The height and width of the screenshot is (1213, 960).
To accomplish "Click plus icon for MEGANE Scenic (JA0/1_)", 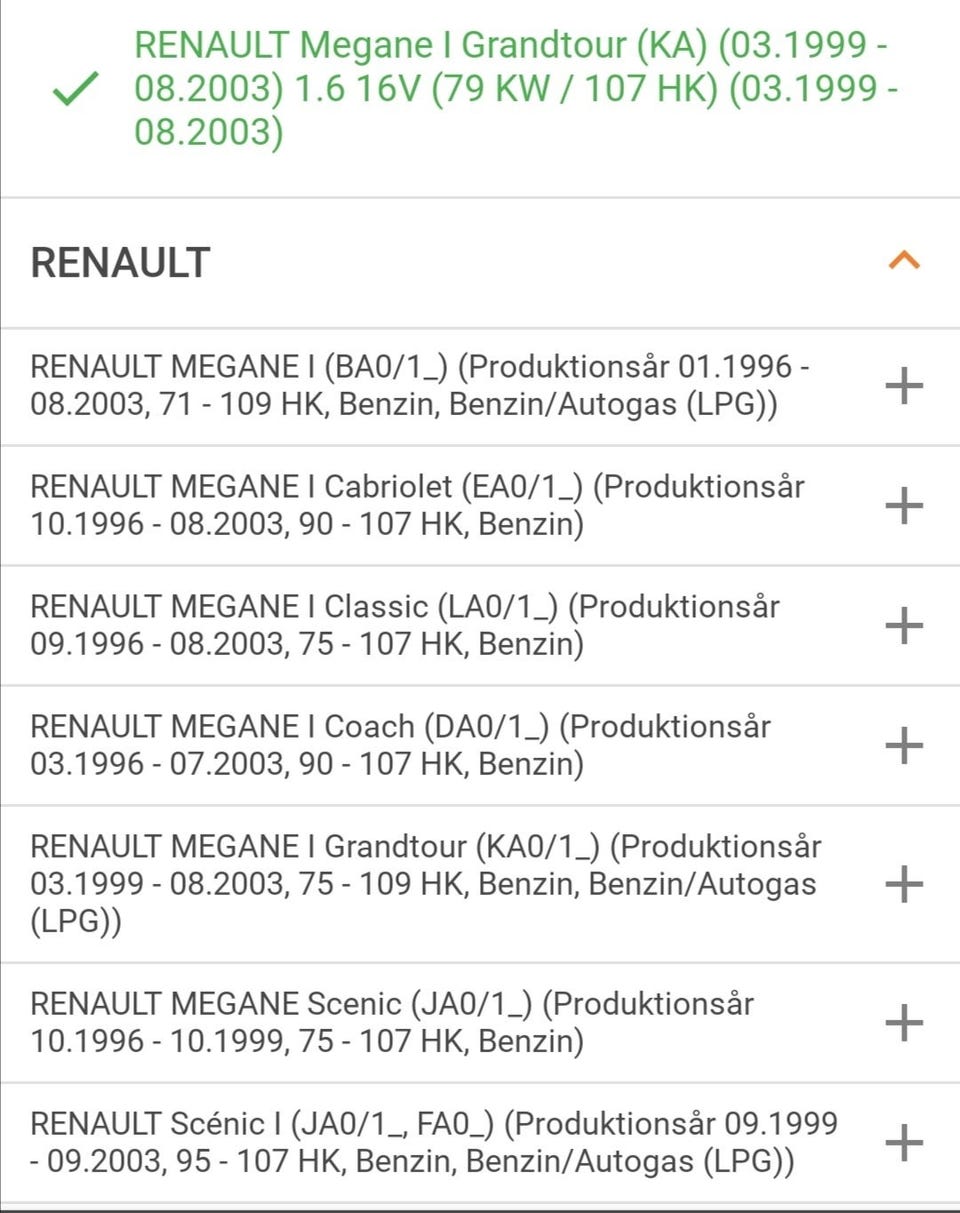I will [904, 1023].
